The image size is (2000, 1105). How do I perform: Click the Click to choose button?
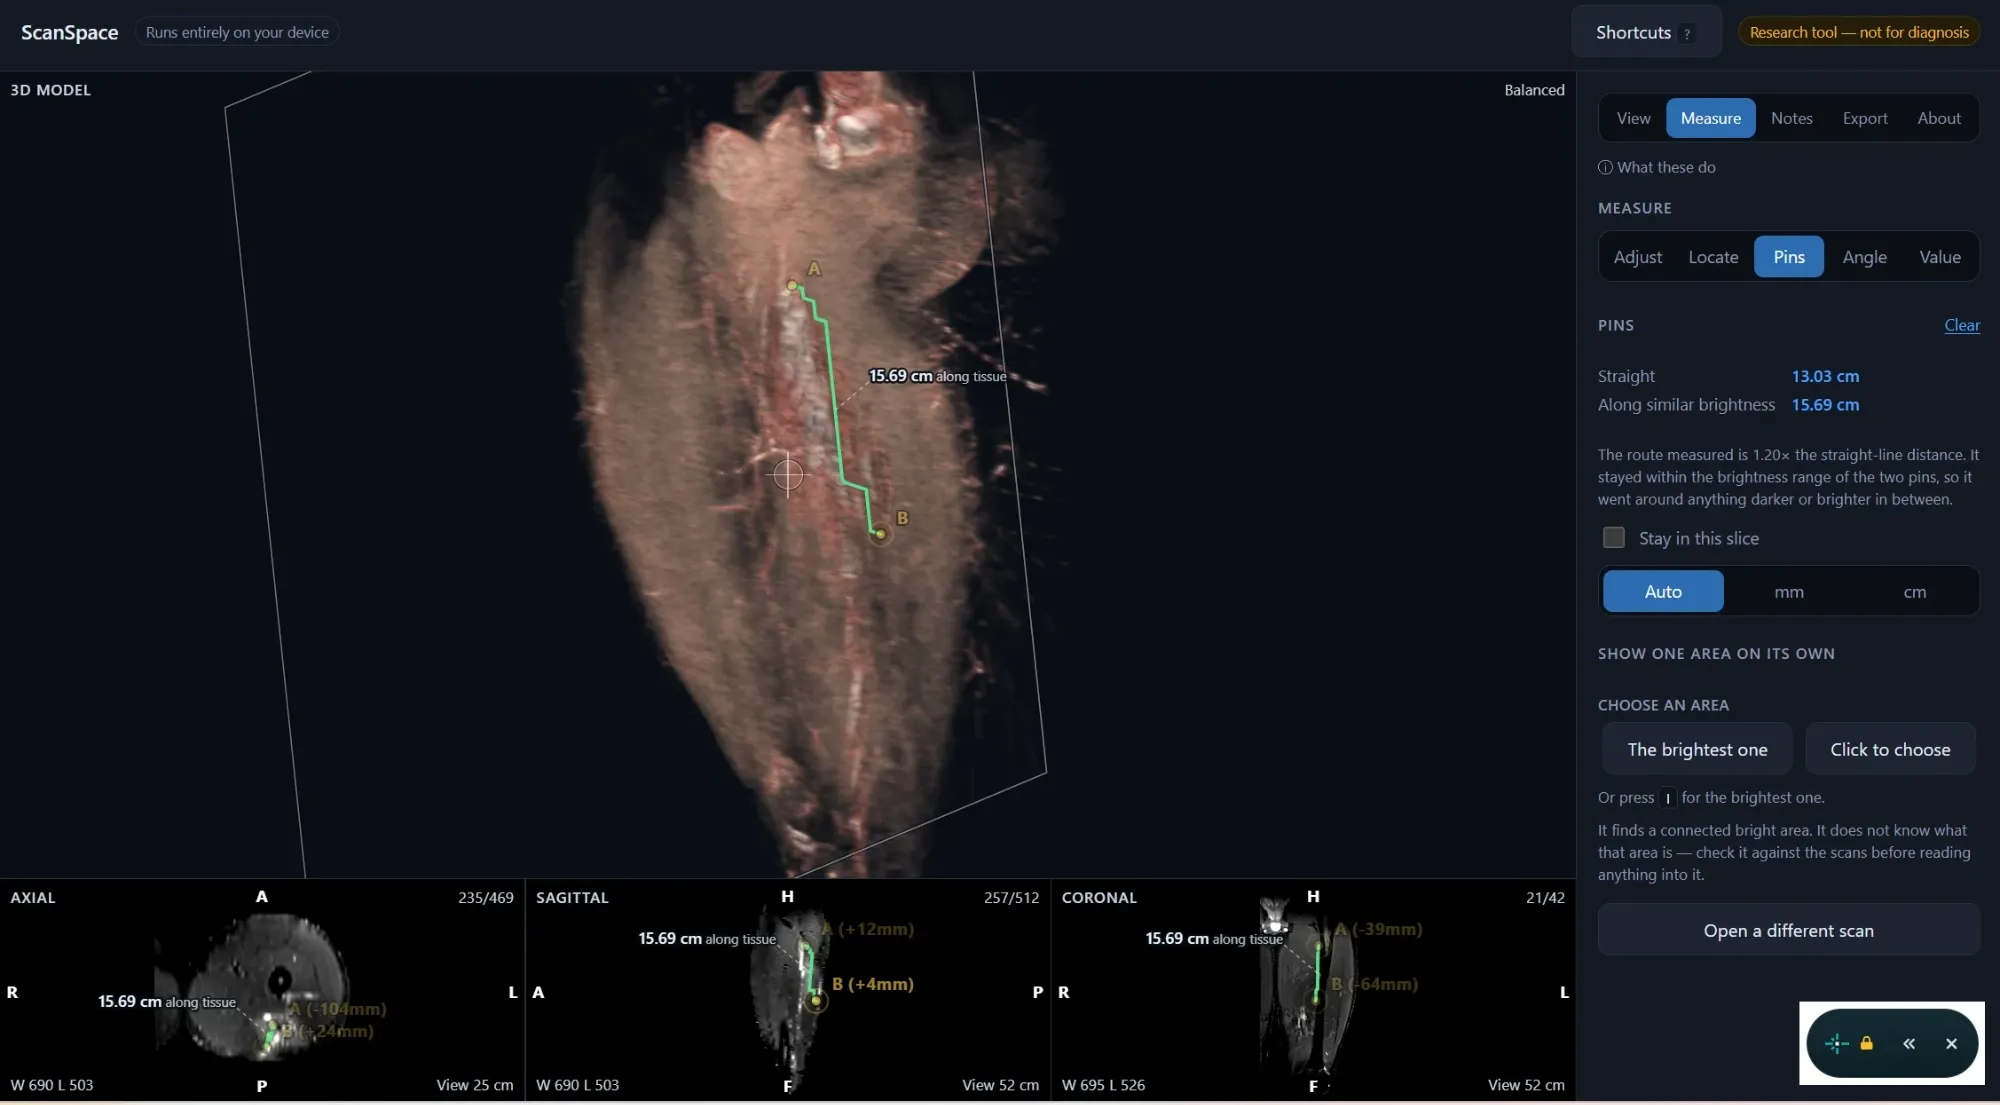click(1890, 749)
